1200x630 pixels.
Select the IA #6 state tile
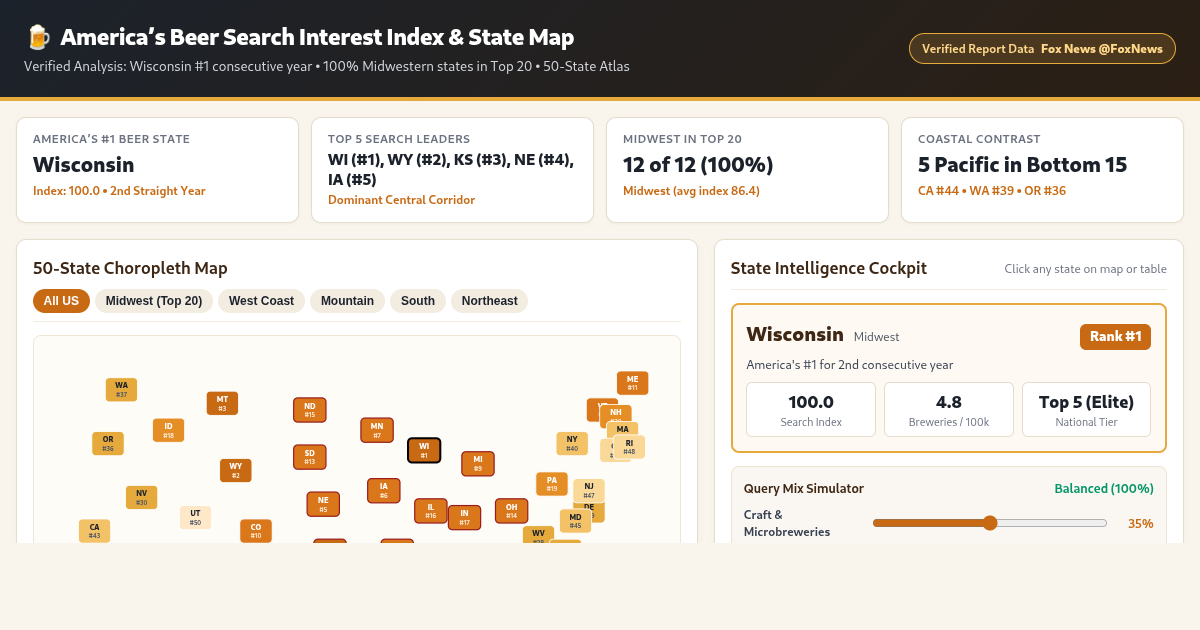pos(384,490)
